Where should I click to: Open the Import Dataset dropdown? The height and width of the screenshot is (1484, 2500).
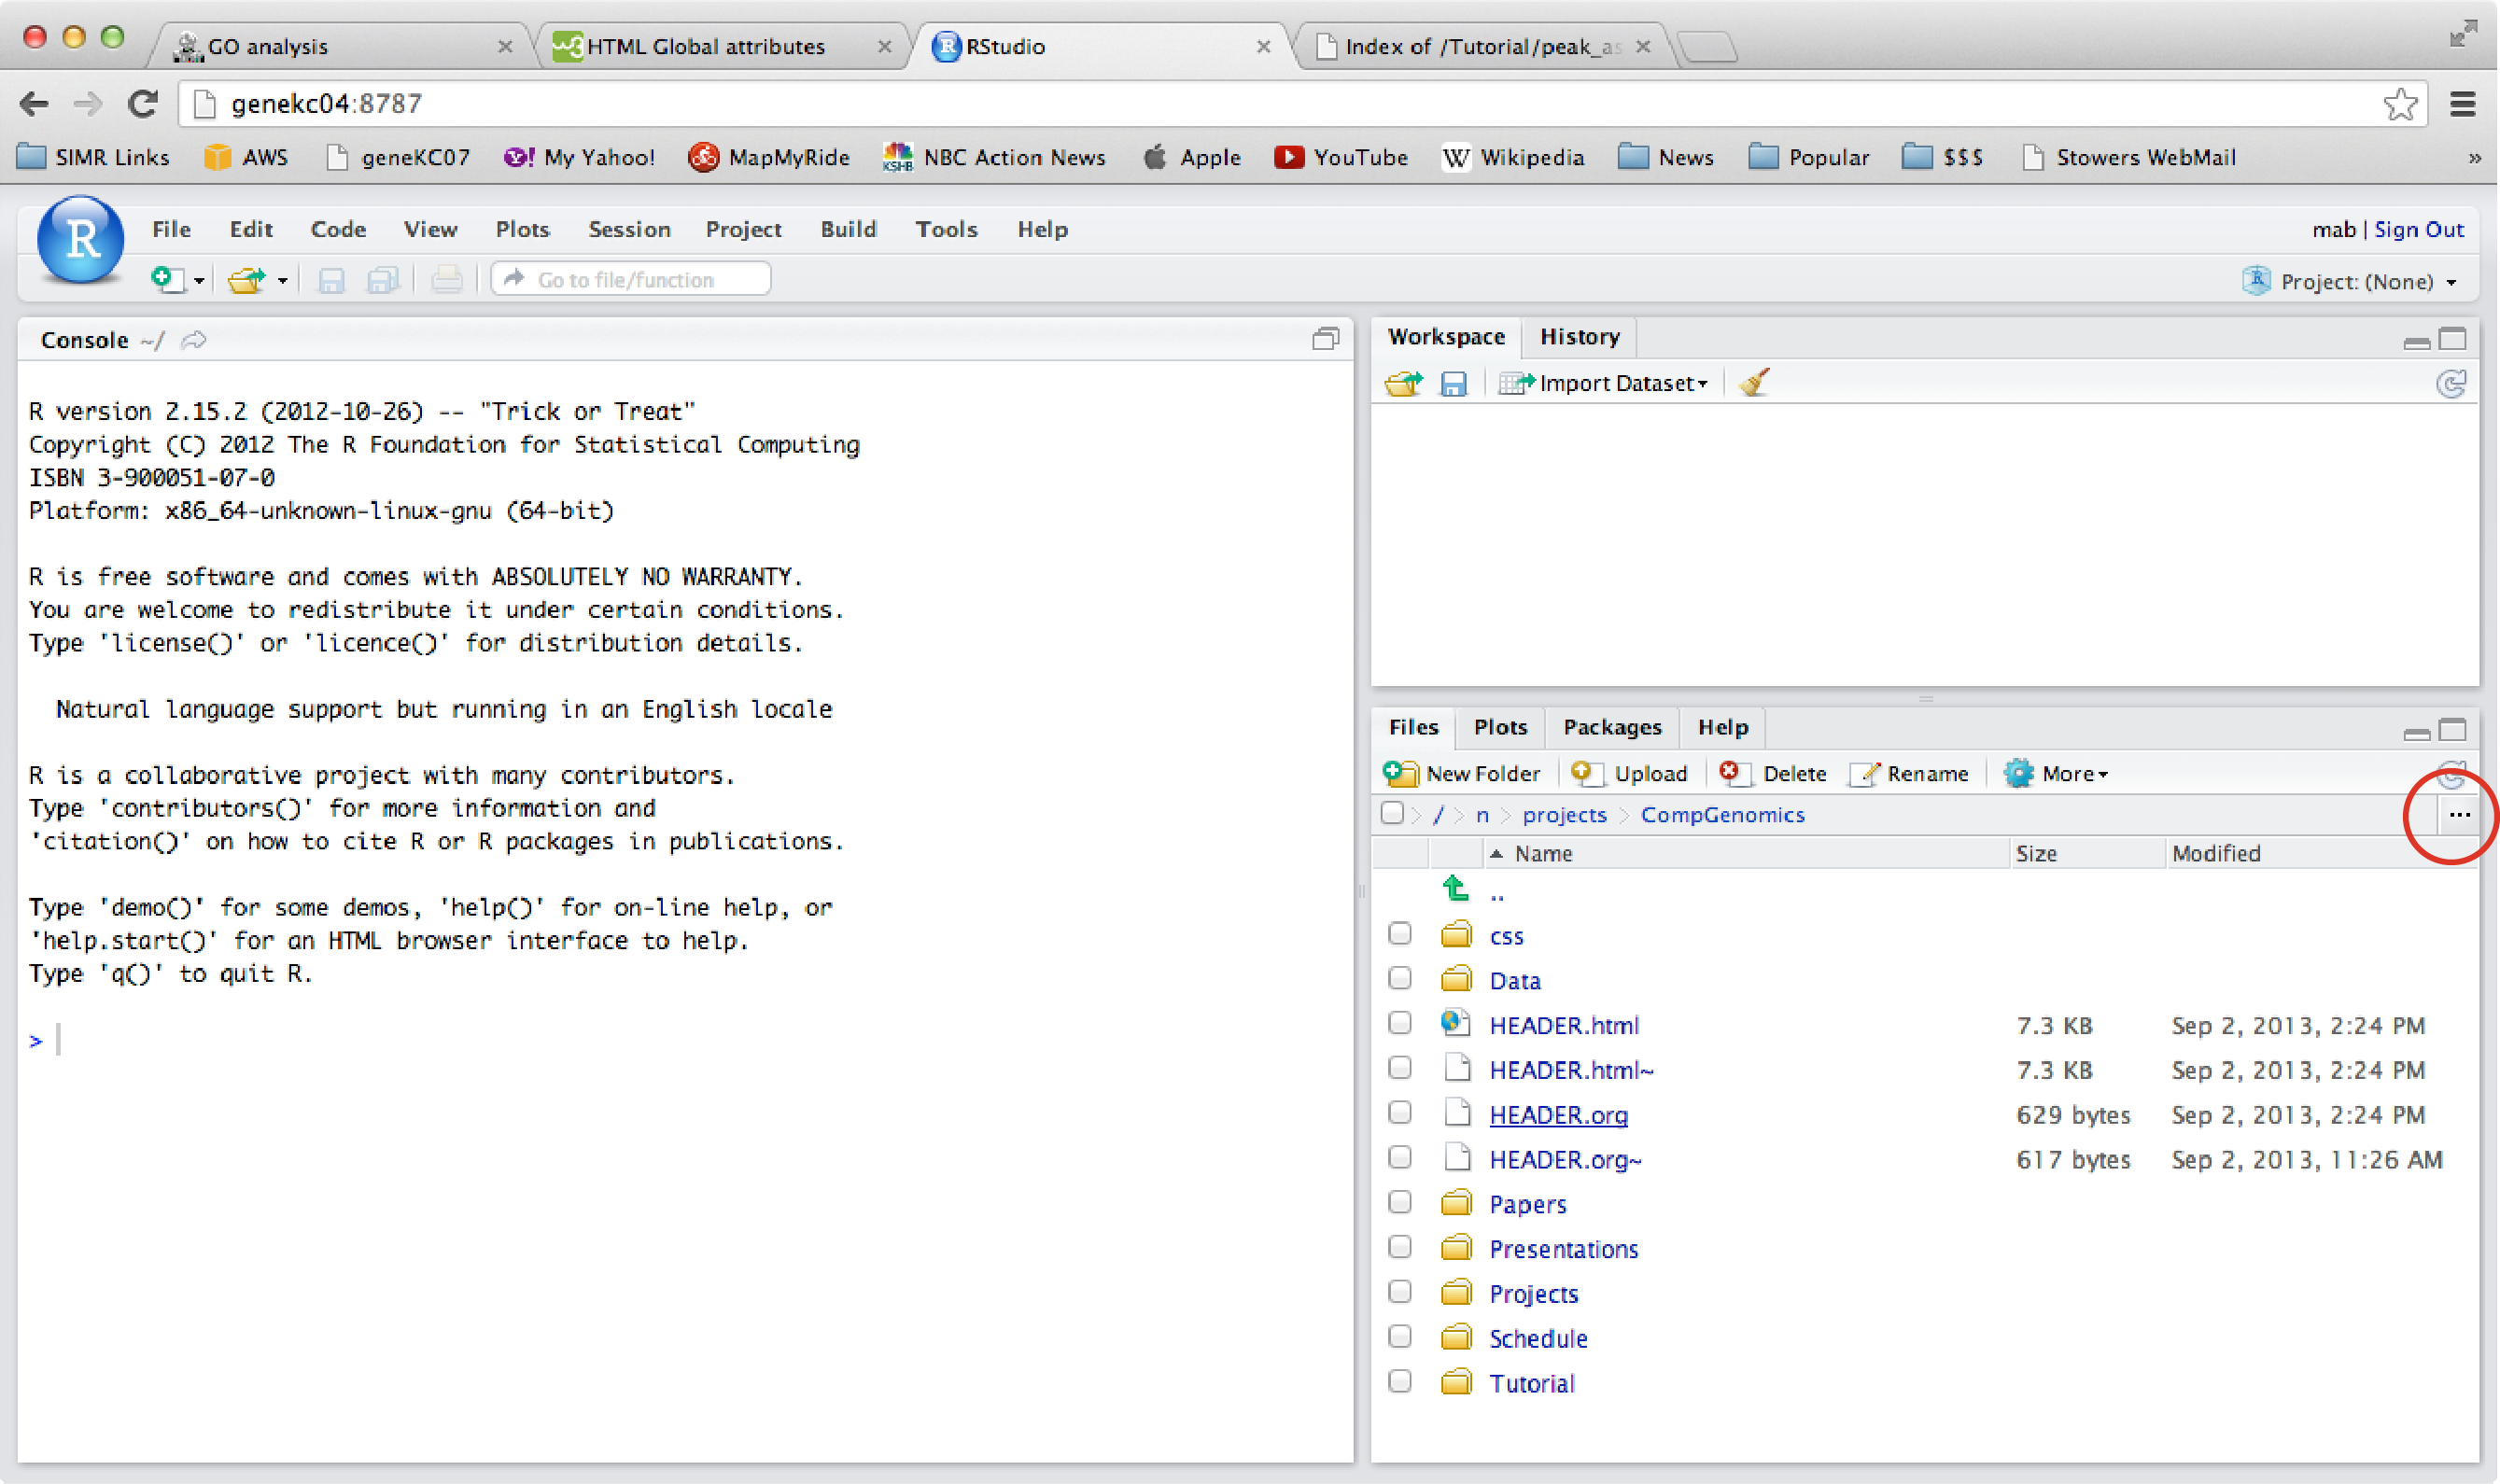coord(1603,383)
